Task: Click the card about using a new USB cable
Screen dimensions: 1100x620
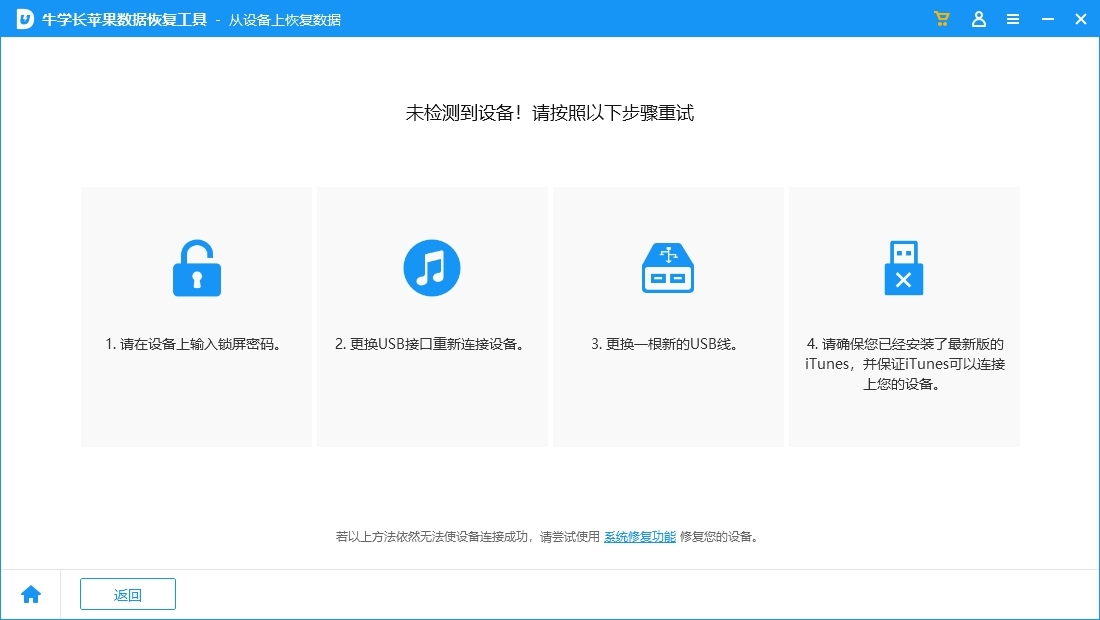Action: 667,316
